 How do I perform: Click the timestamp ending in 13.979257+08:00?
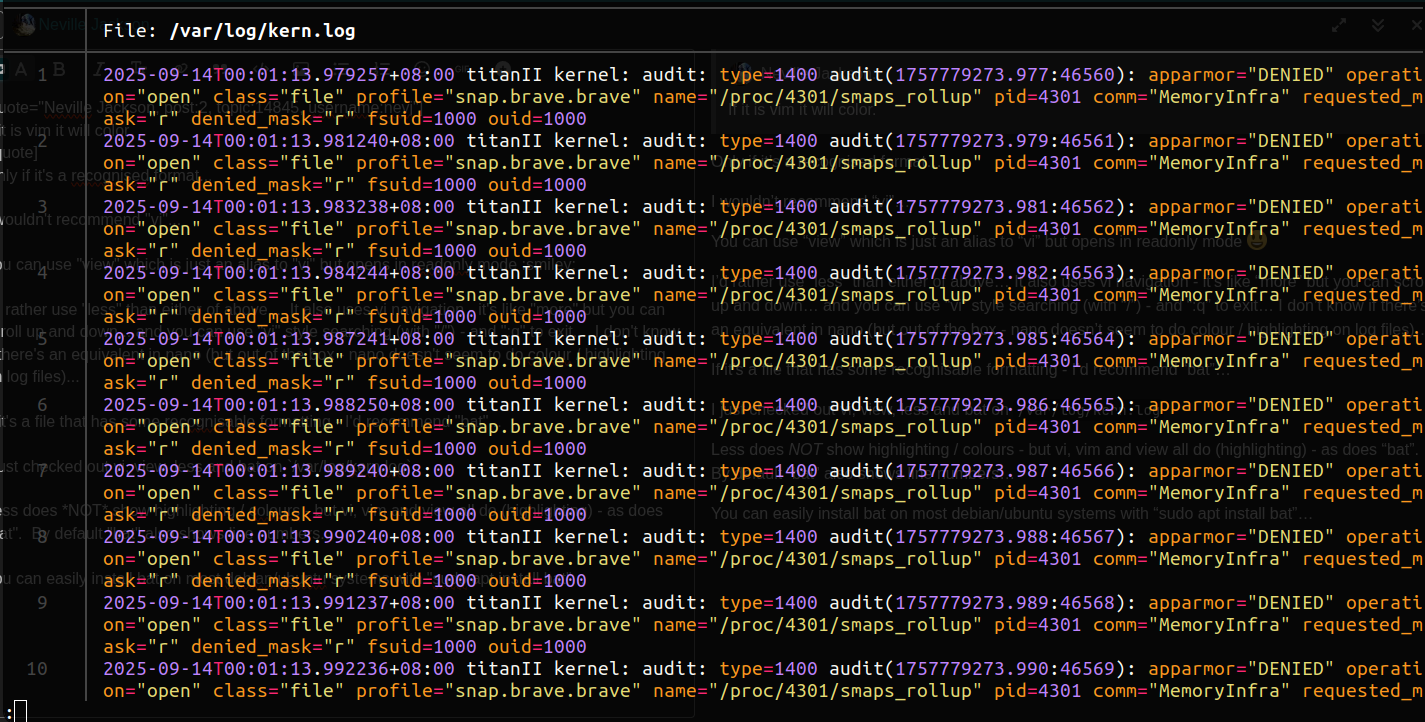point(279,75)
